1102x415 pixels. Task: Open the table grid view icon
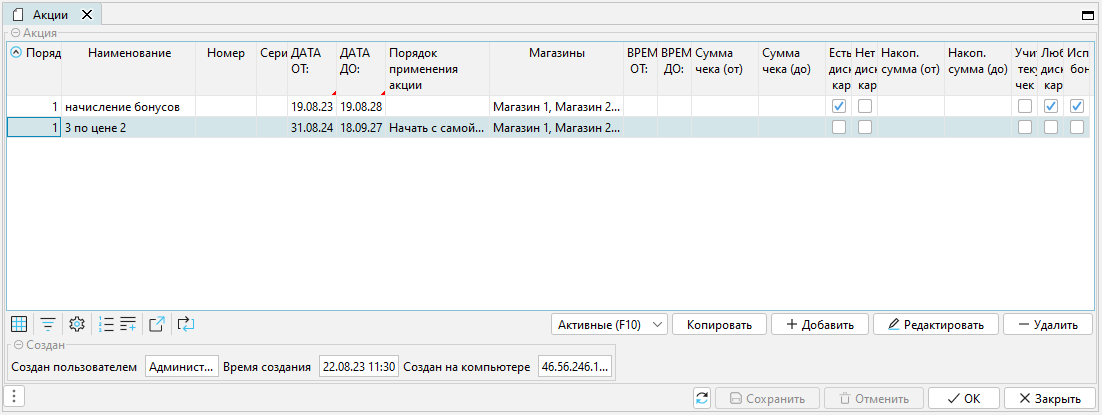19,324
